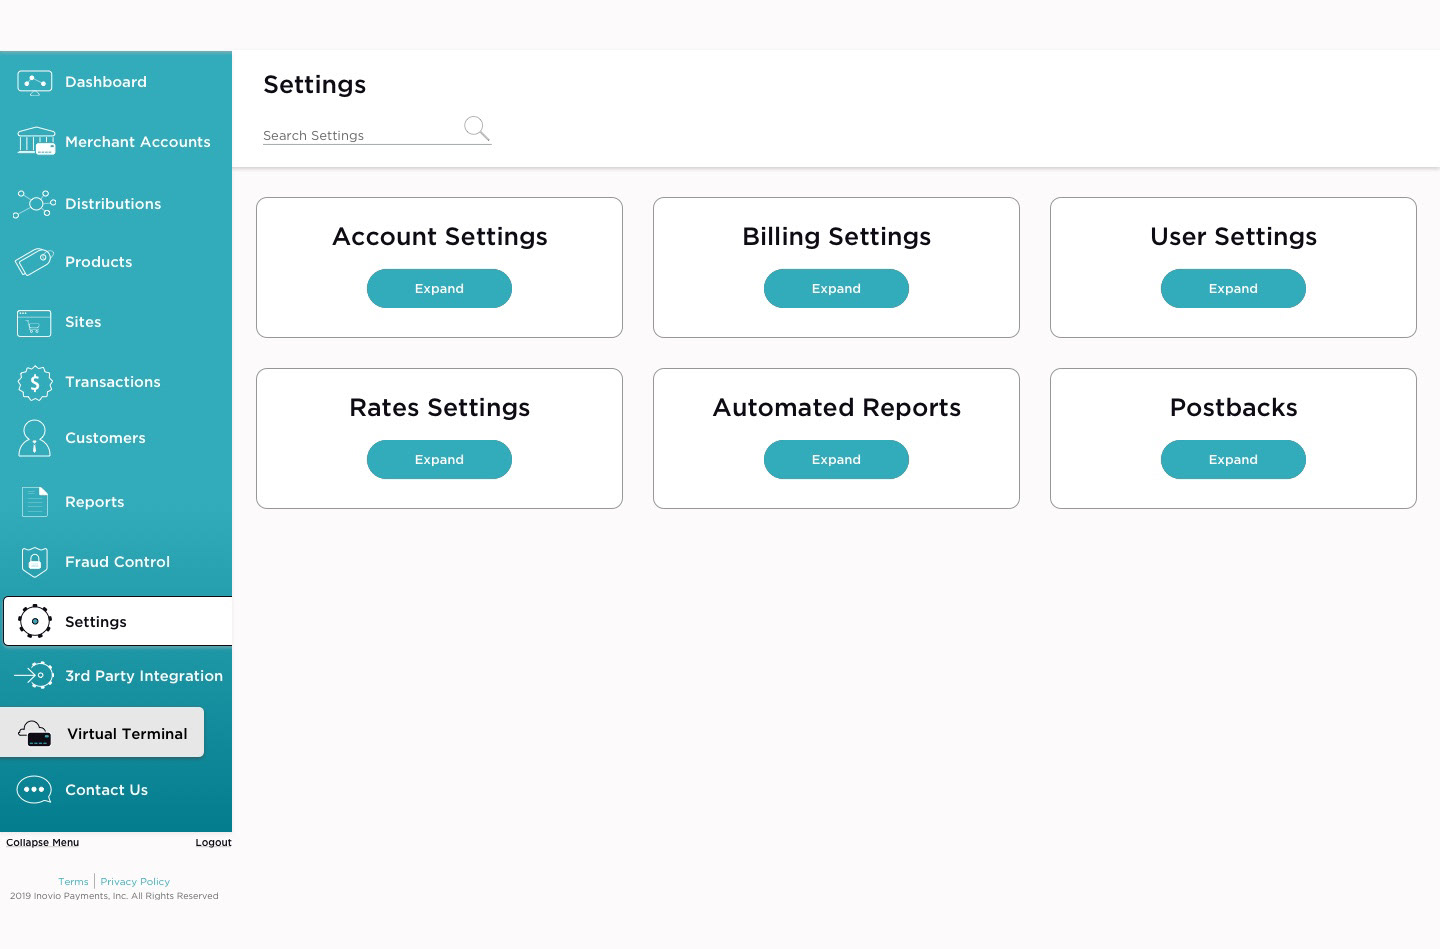
Task: Click the Transactions dollar badge icon
Action: (x=35, y=382)
